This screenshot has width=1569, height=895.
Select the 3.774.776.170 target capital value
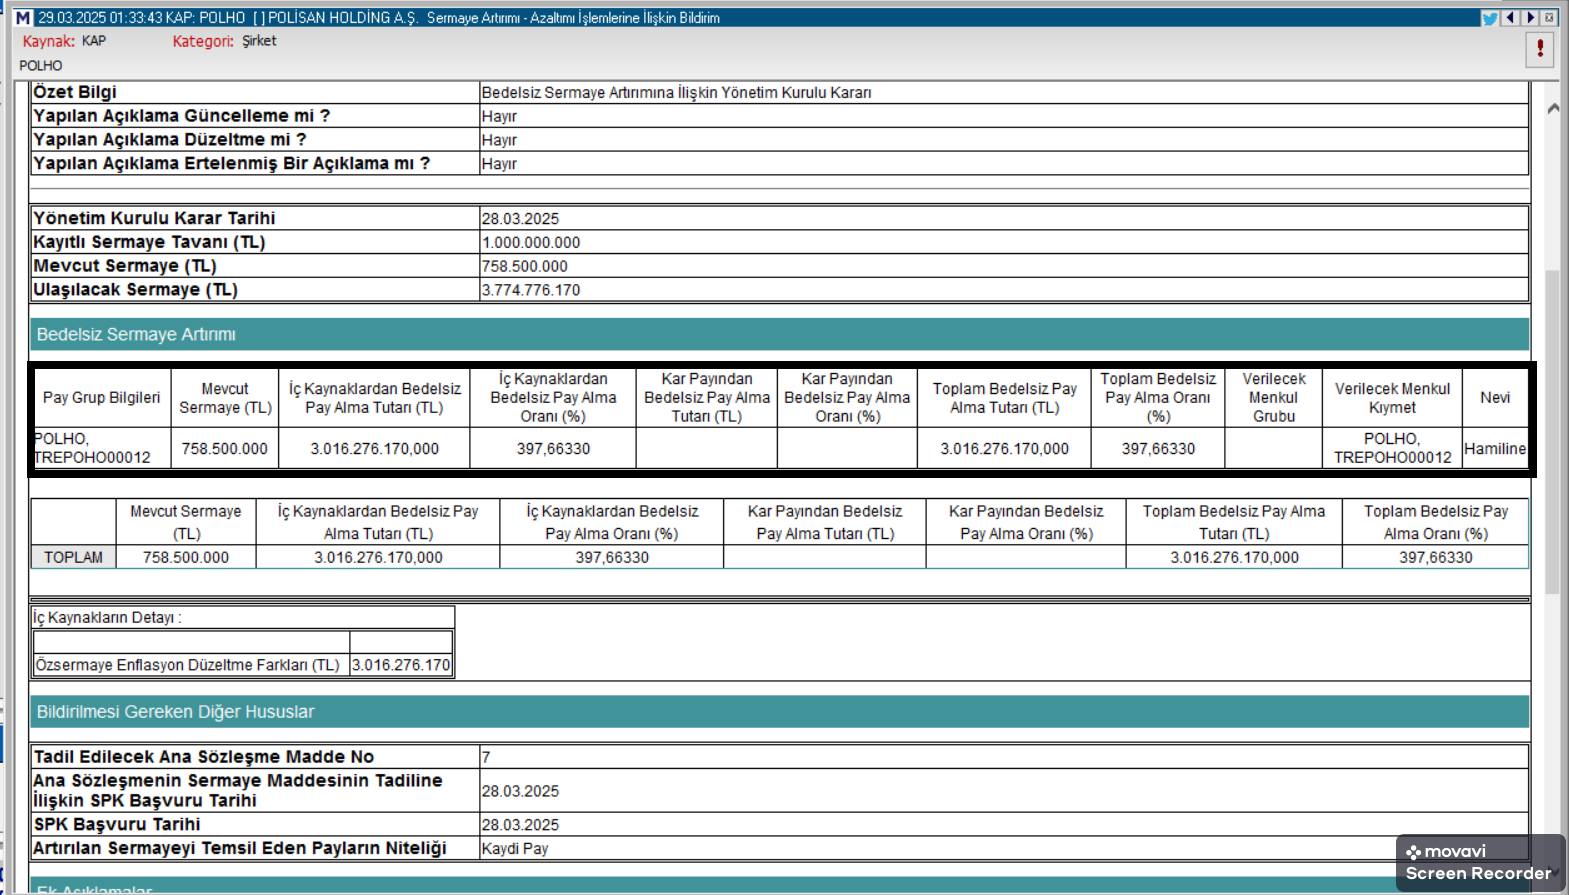tap(531, 291)
